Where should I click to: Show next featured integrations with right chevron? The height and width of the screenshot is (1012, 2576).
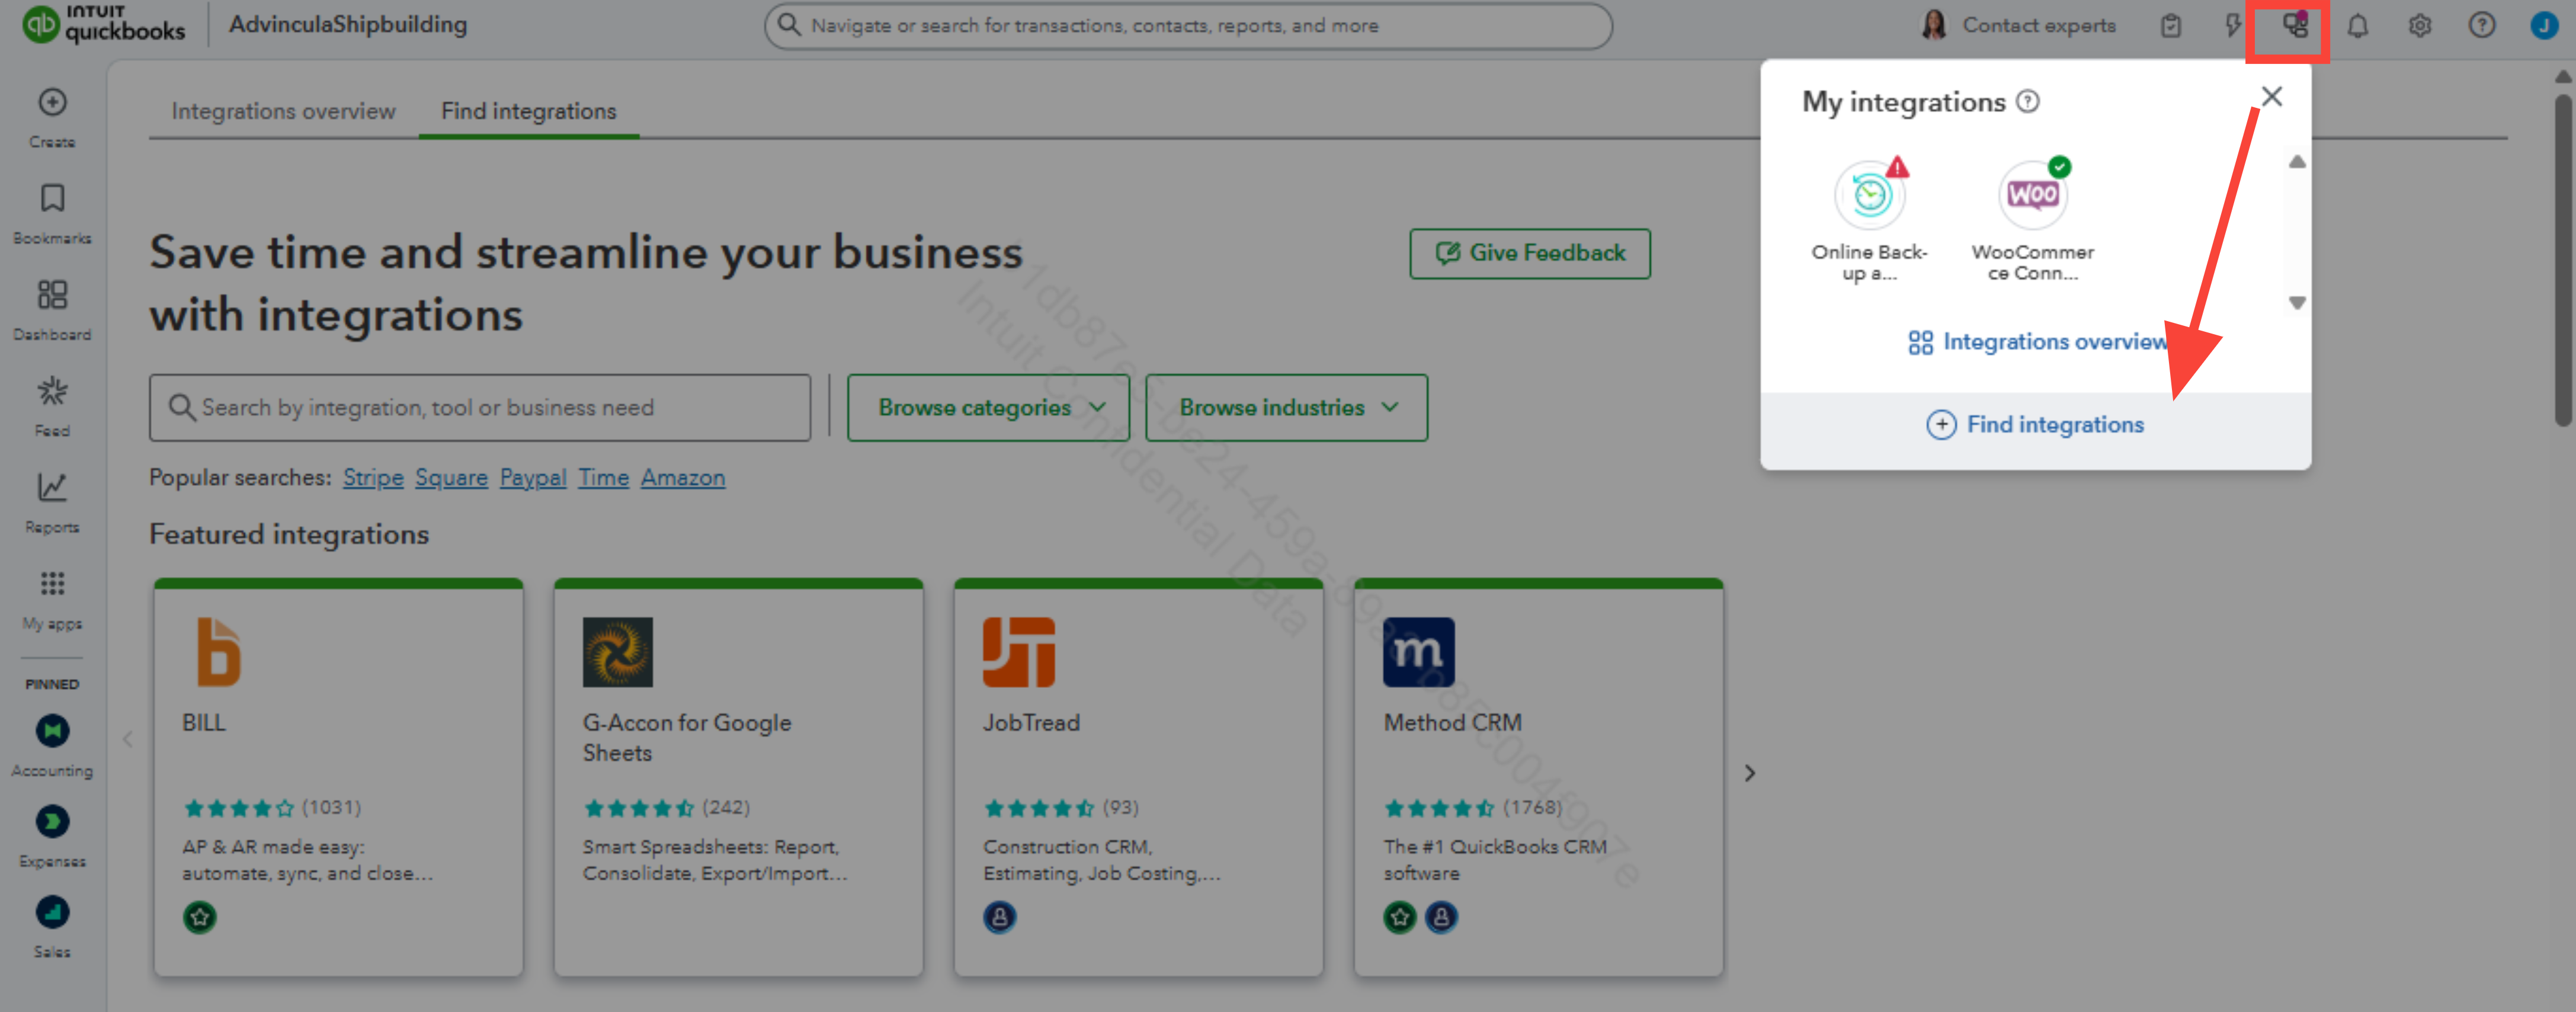tap(1749, 773)
